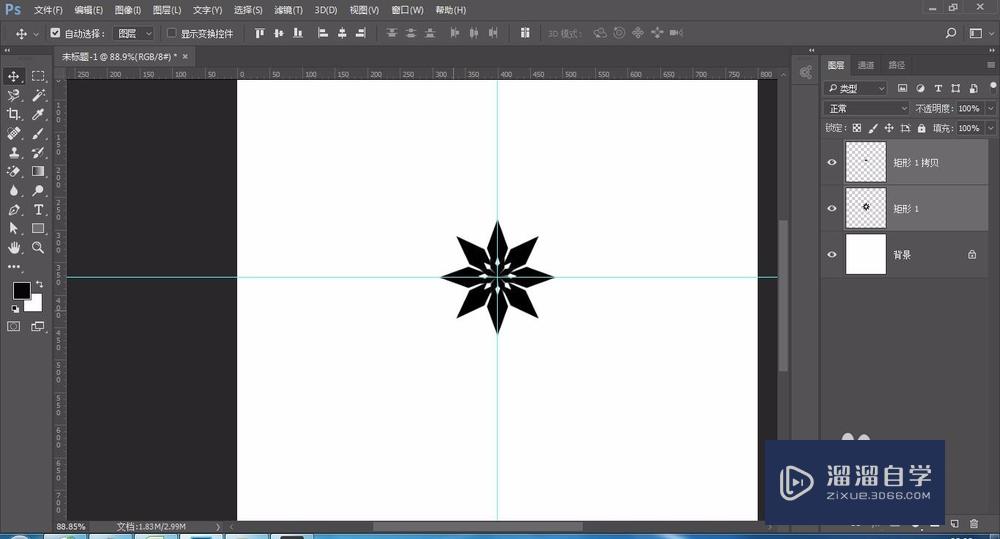Open the 图像(I) menu
Viewport: 1000px width, 539px height.
coord(128,10)
